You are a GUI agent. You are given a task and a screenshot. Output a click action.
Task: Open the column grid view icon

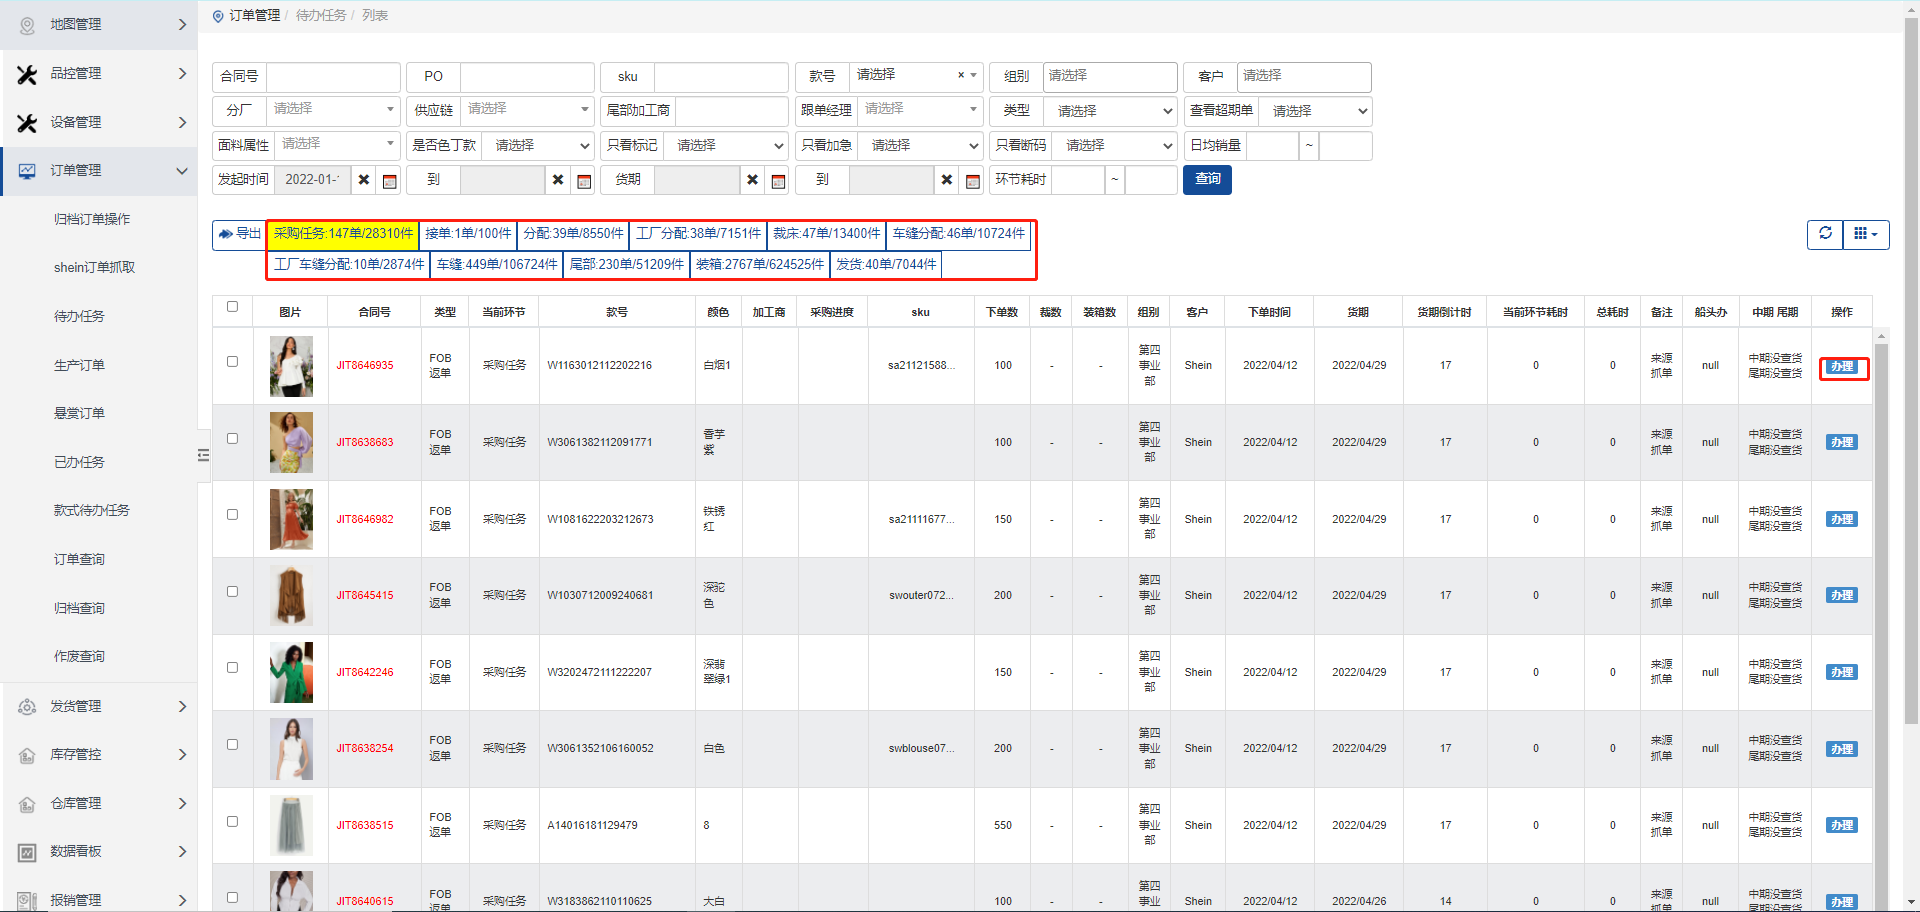(x=1866, y=234)
